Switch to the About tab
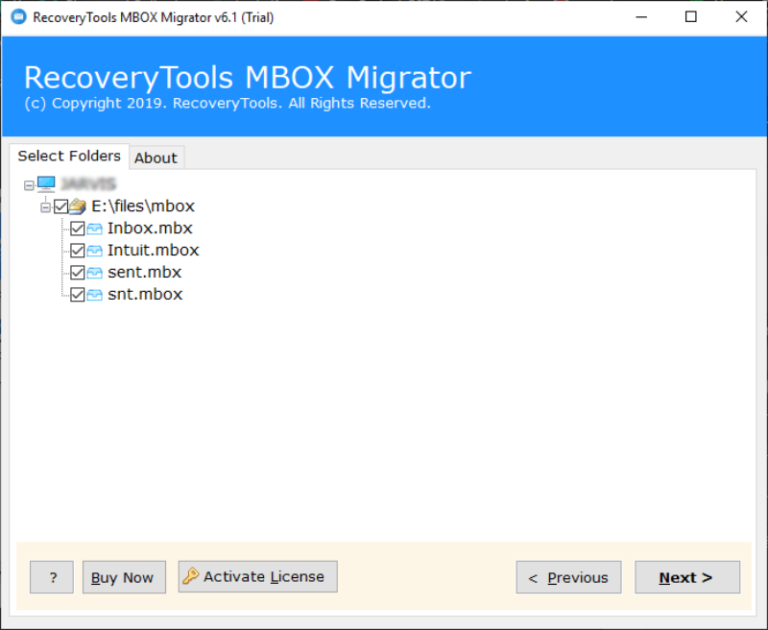768x630 pixels. [x=155, y=158]
